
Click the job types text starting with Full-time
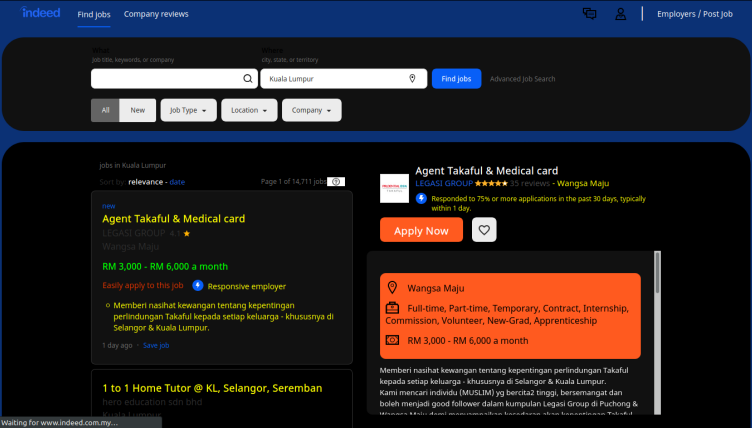[507, 314]
